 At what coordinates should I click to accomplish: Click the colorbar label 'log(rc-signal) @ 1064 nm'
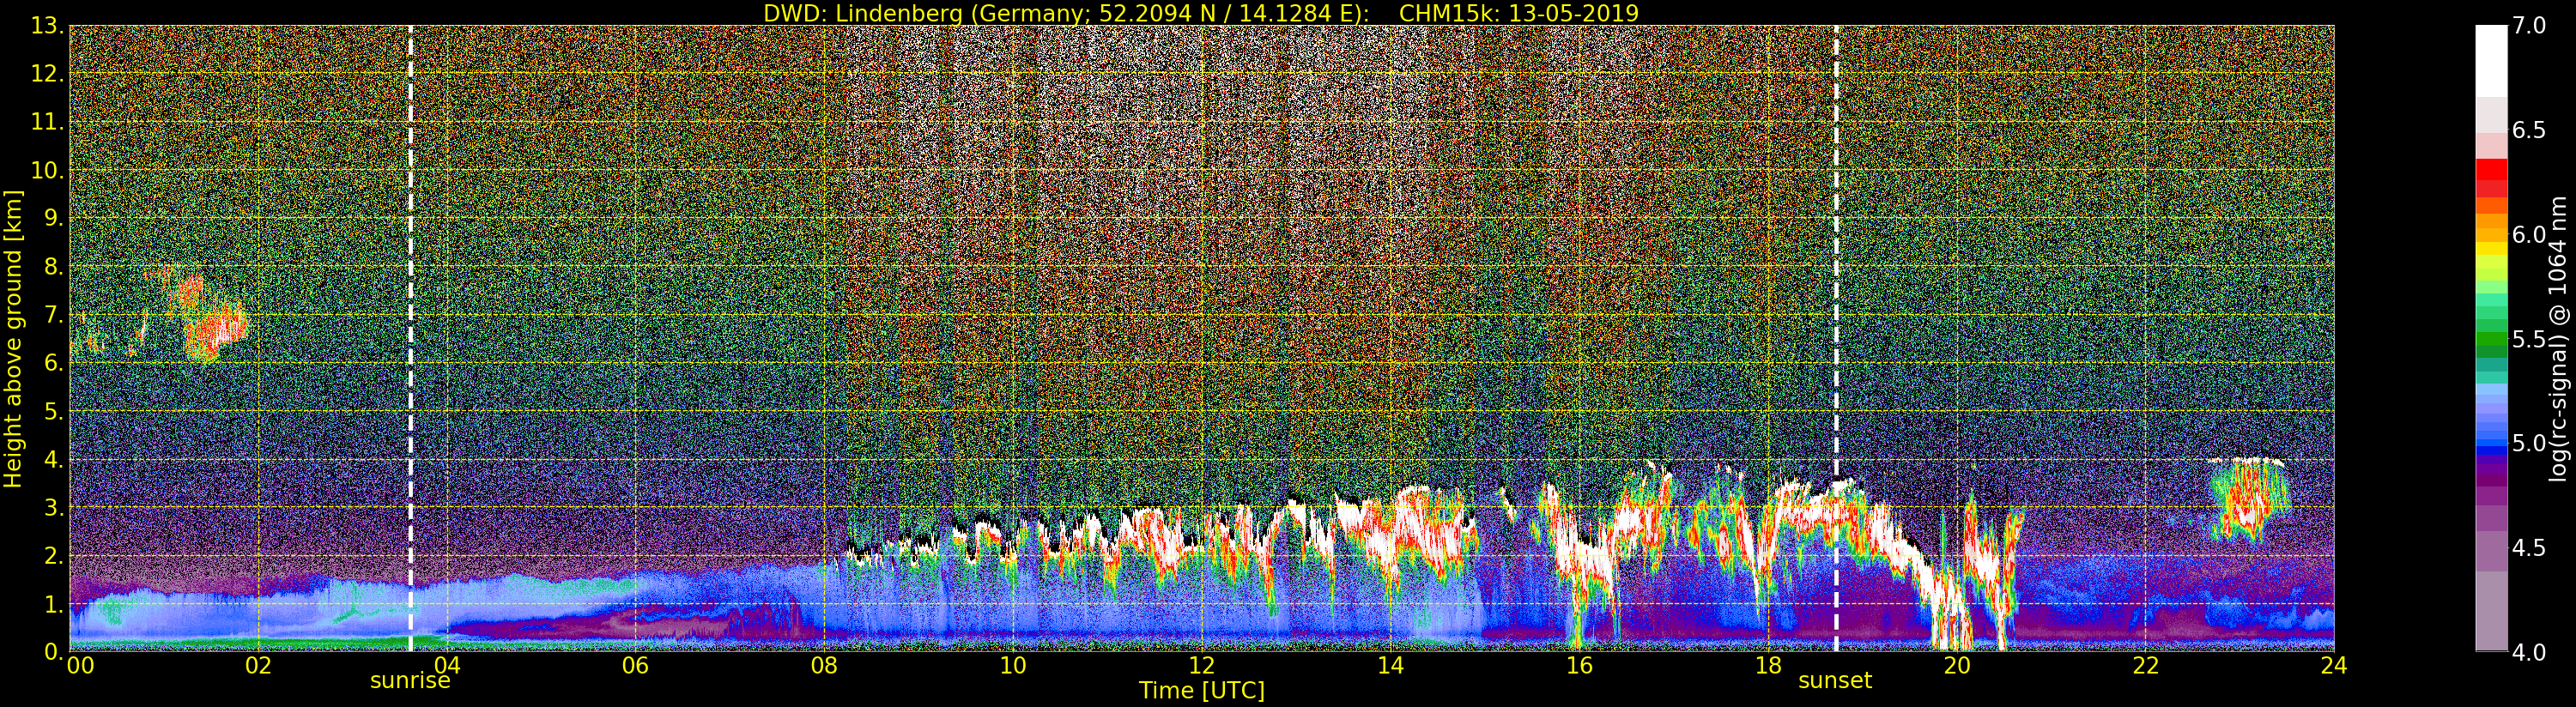[x=2558, y=338]
